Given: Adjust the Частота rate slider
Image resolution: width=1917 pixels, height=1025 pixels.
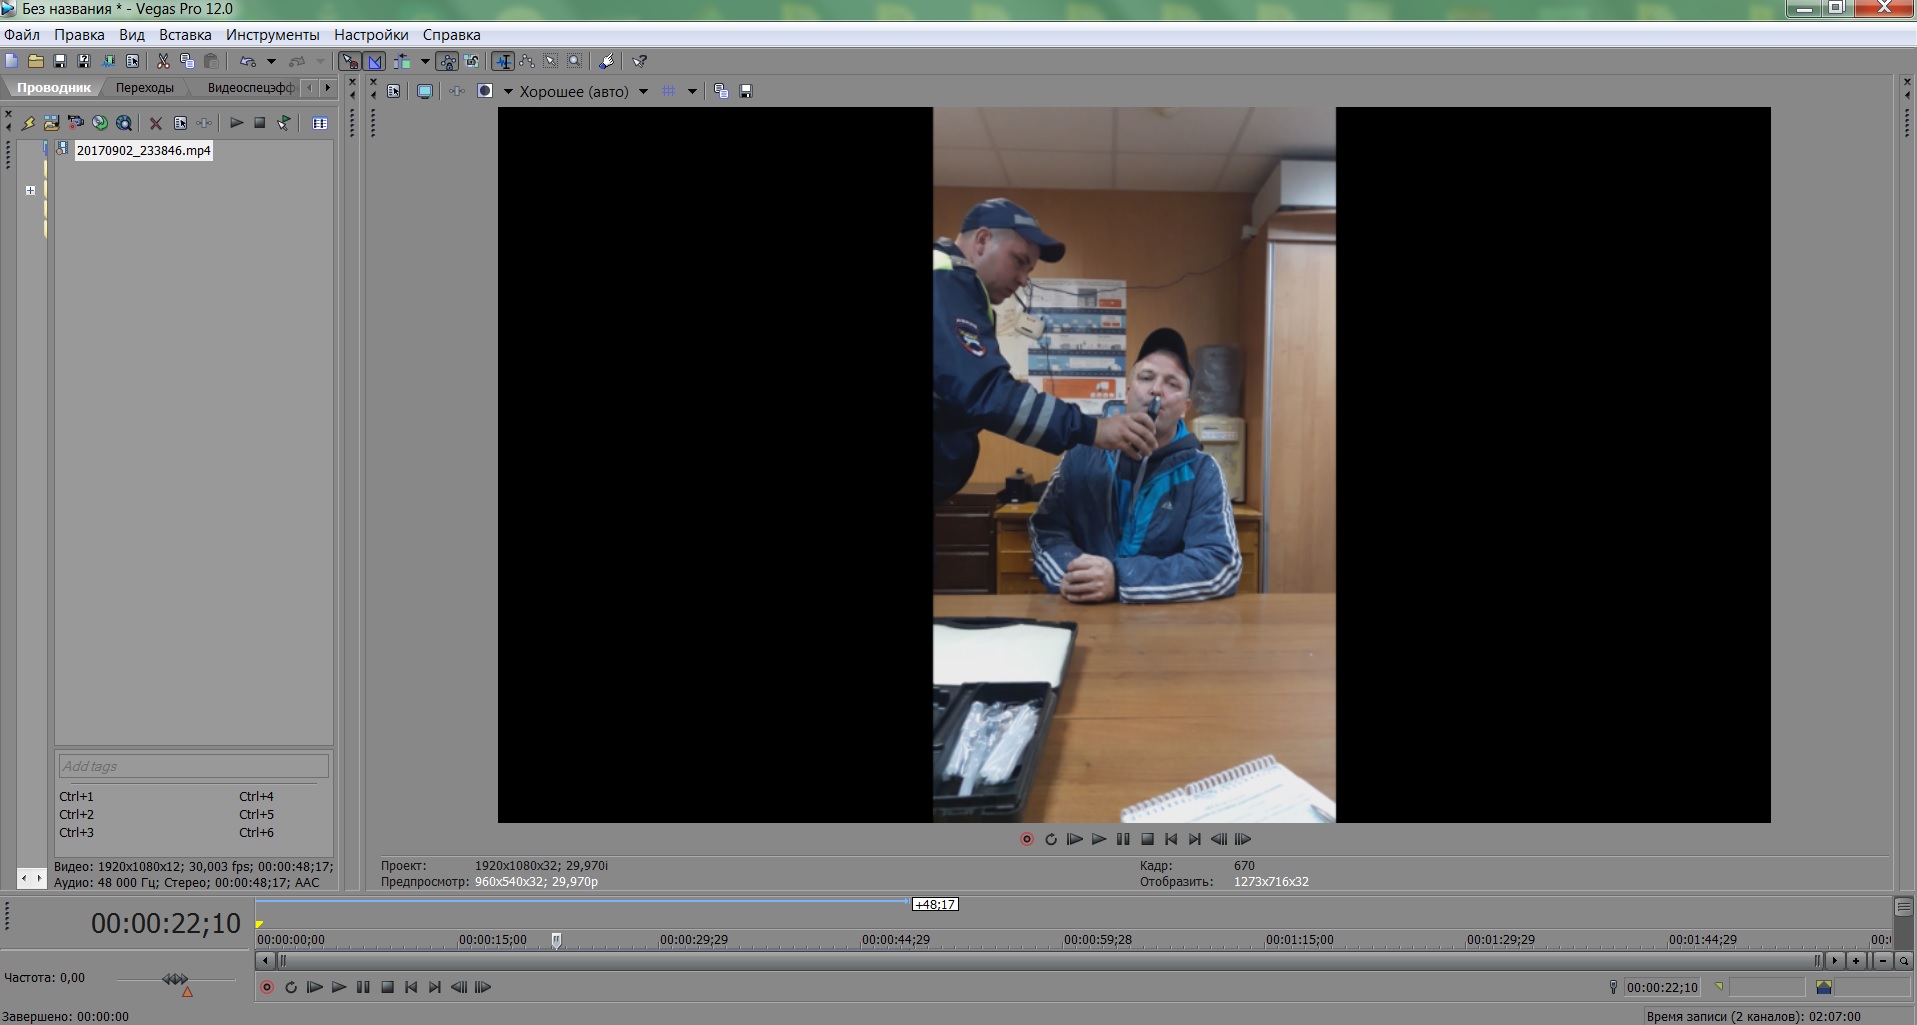Looking at the screenshot, I should click(176, 979).
